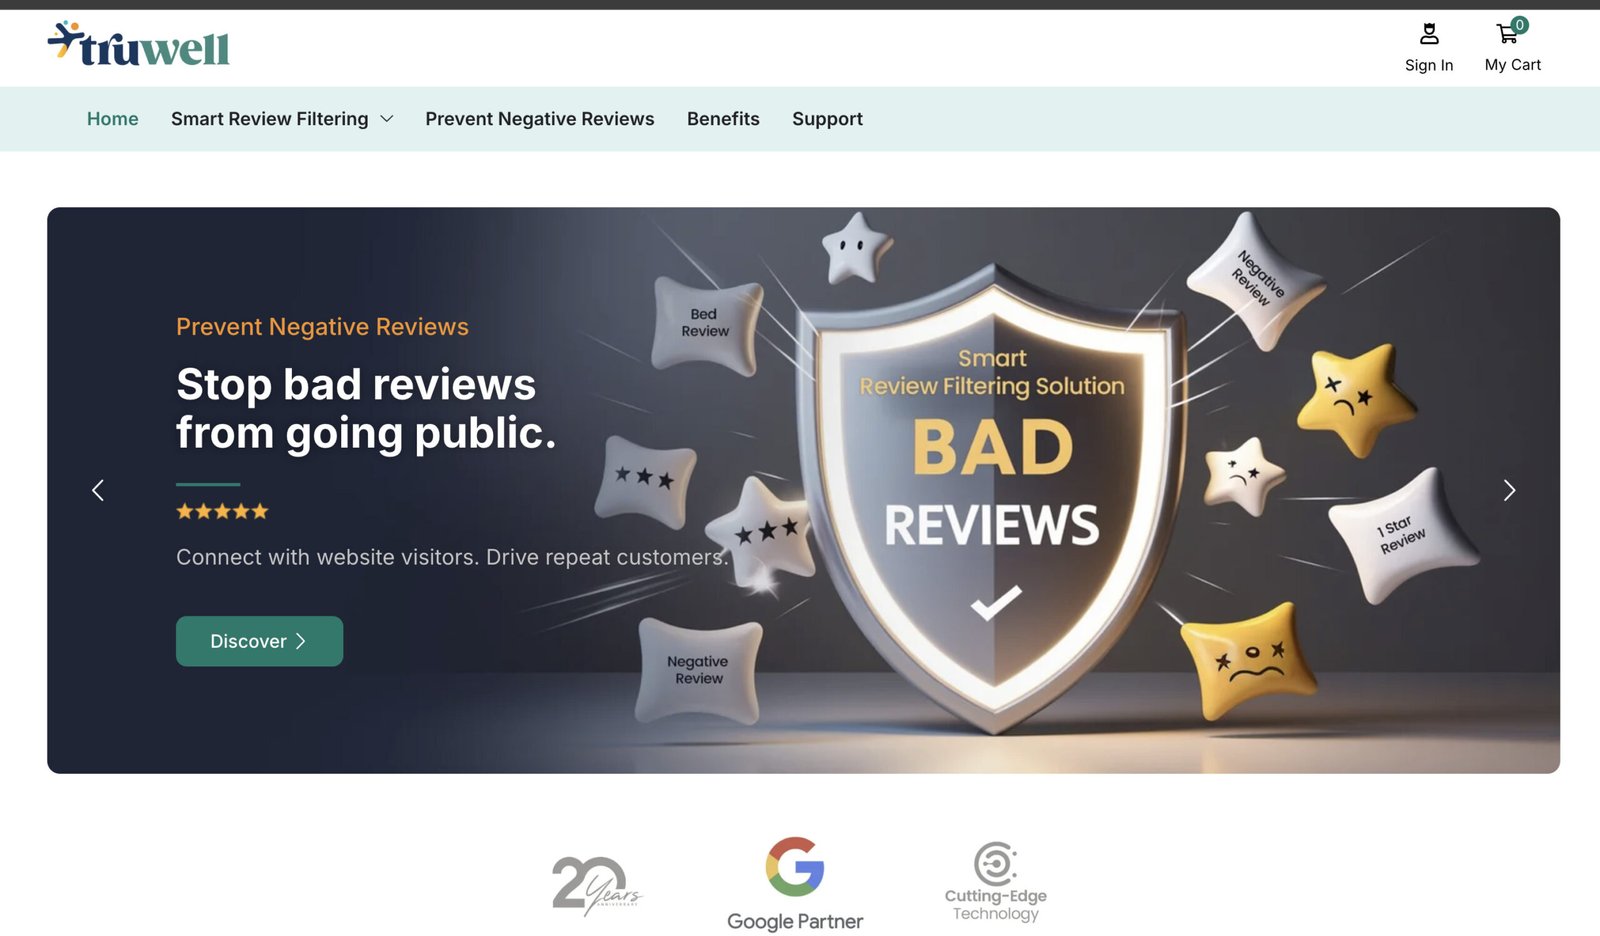Open Prevent Negative Reviews nav item
The height and width of the screenshot is (936, 1600).
tap(539, 119)
